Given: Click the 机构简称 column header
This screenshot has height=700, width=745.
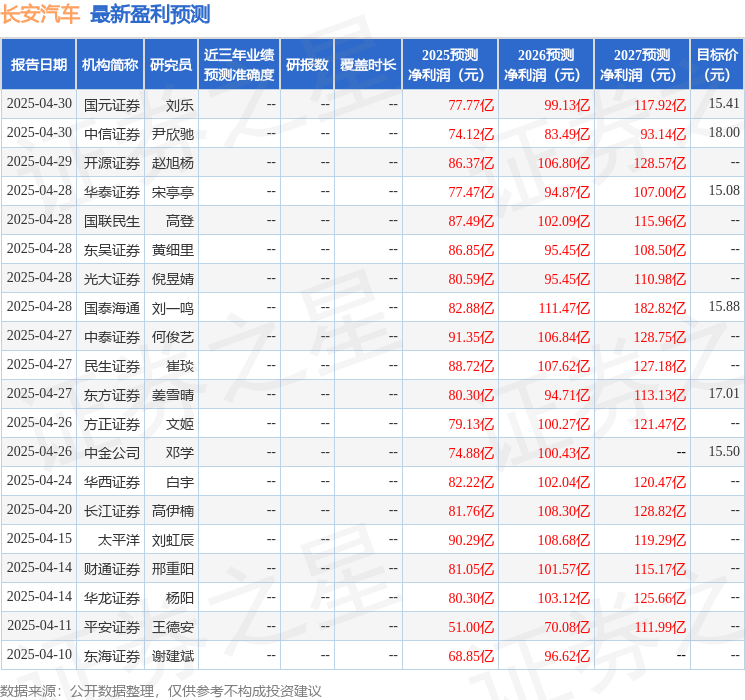Looking at the screenshot, I should (x=110, y=65).
